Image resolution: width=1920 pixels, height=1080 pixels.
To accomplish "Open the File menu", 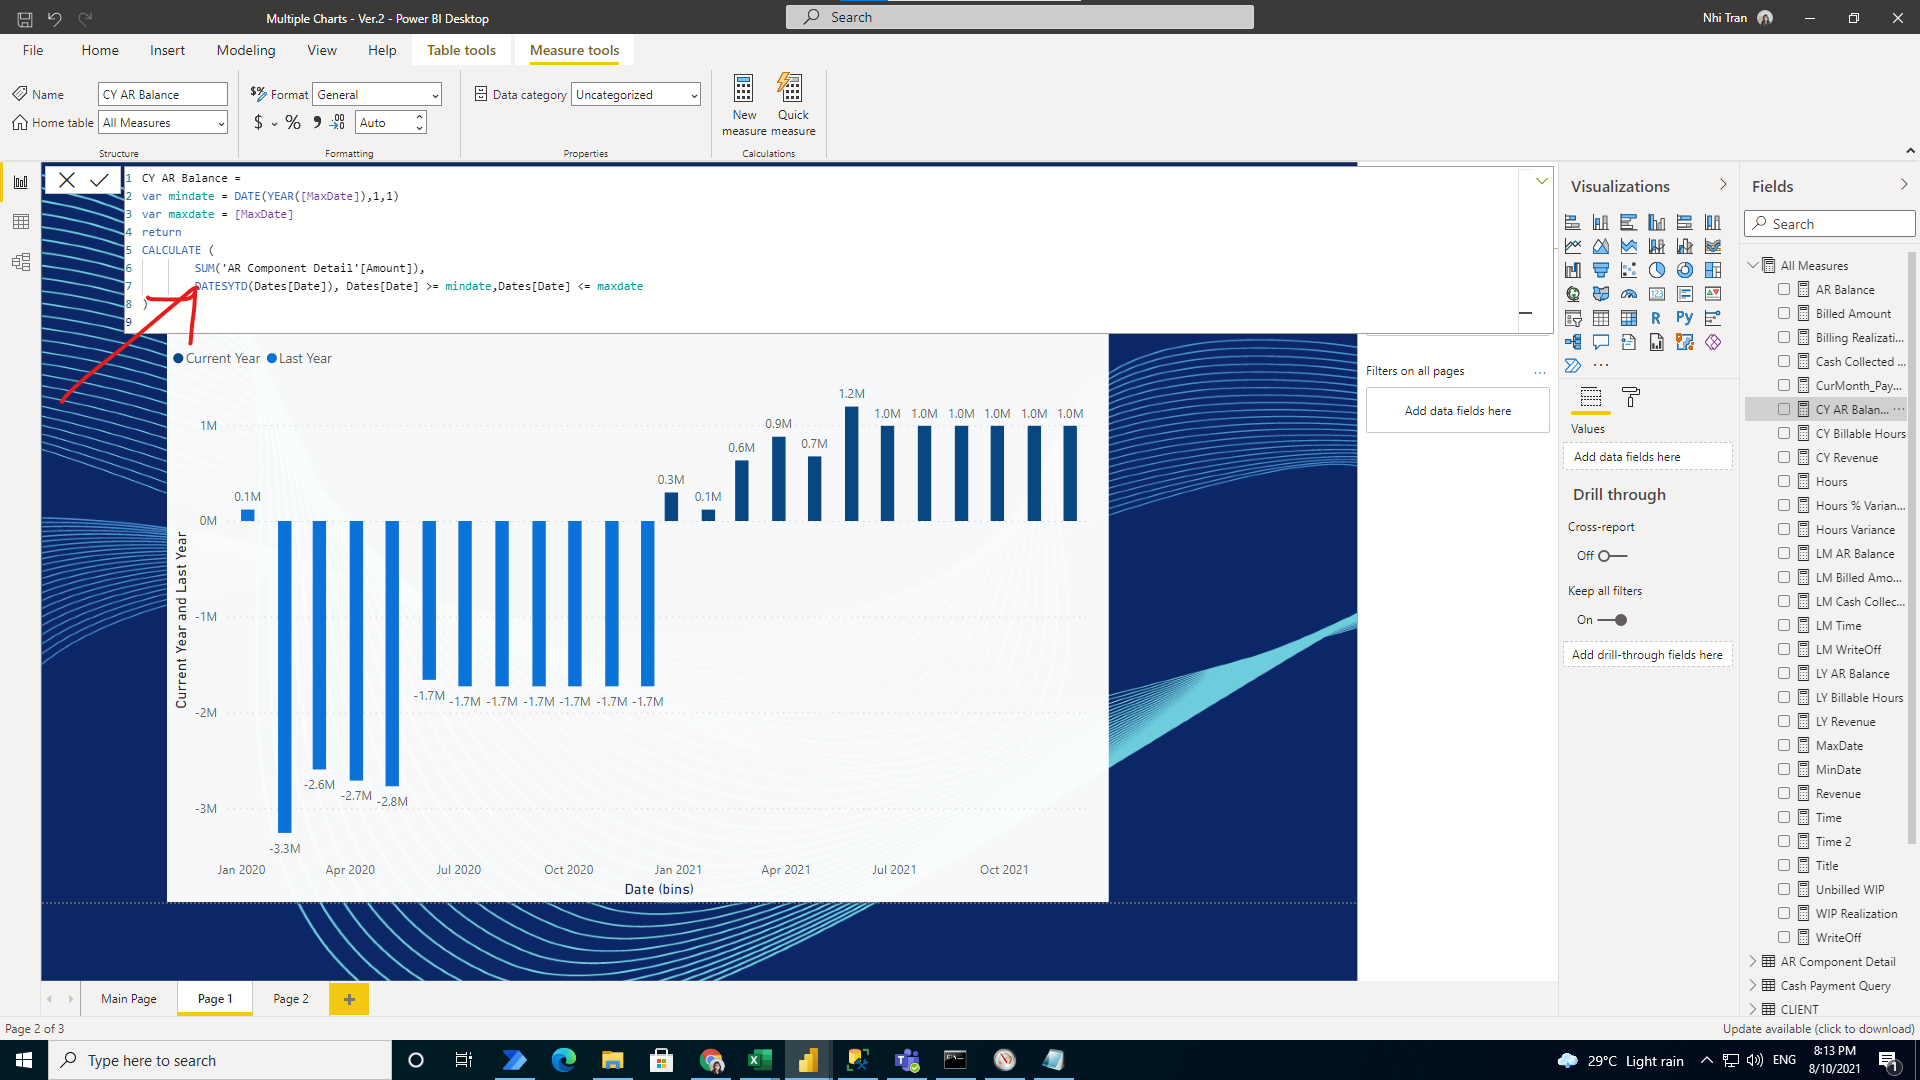I will 33,50.
